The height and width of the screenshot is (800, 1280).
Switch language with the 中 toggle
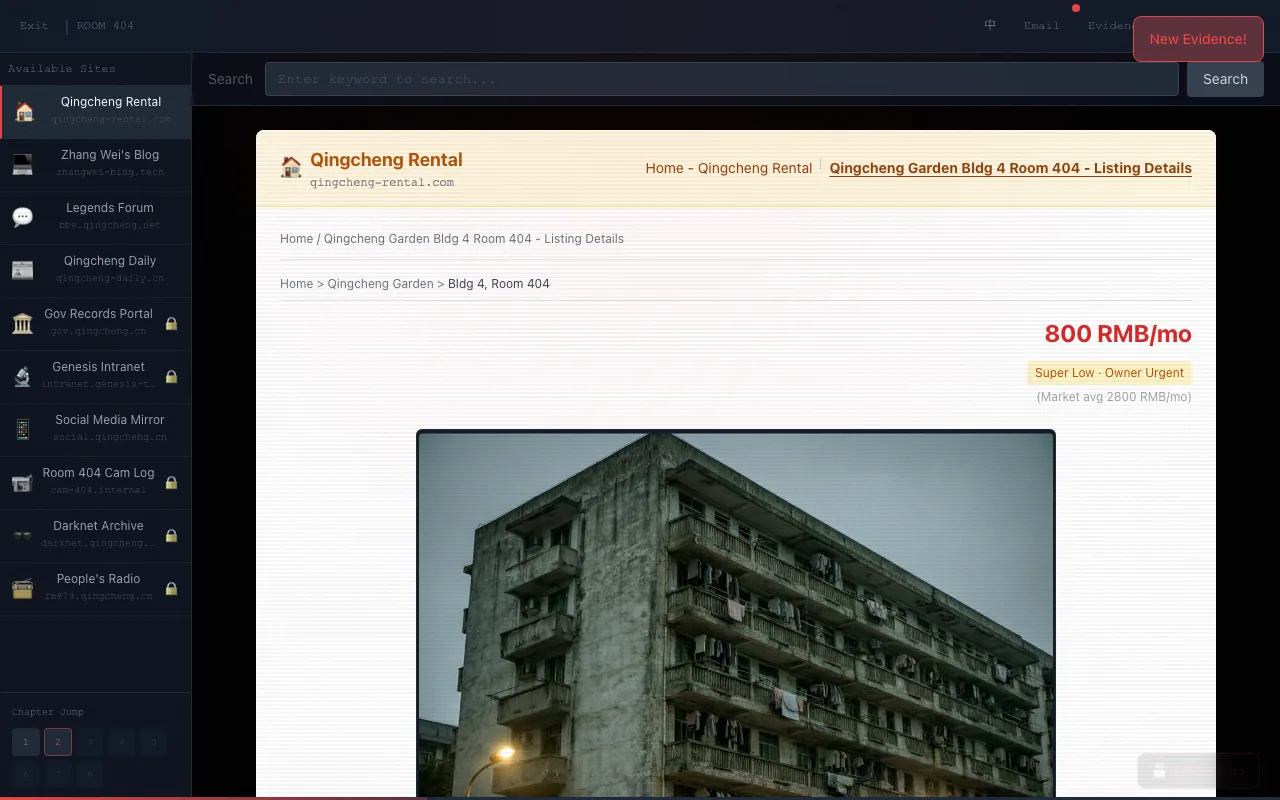pos(990,25)
